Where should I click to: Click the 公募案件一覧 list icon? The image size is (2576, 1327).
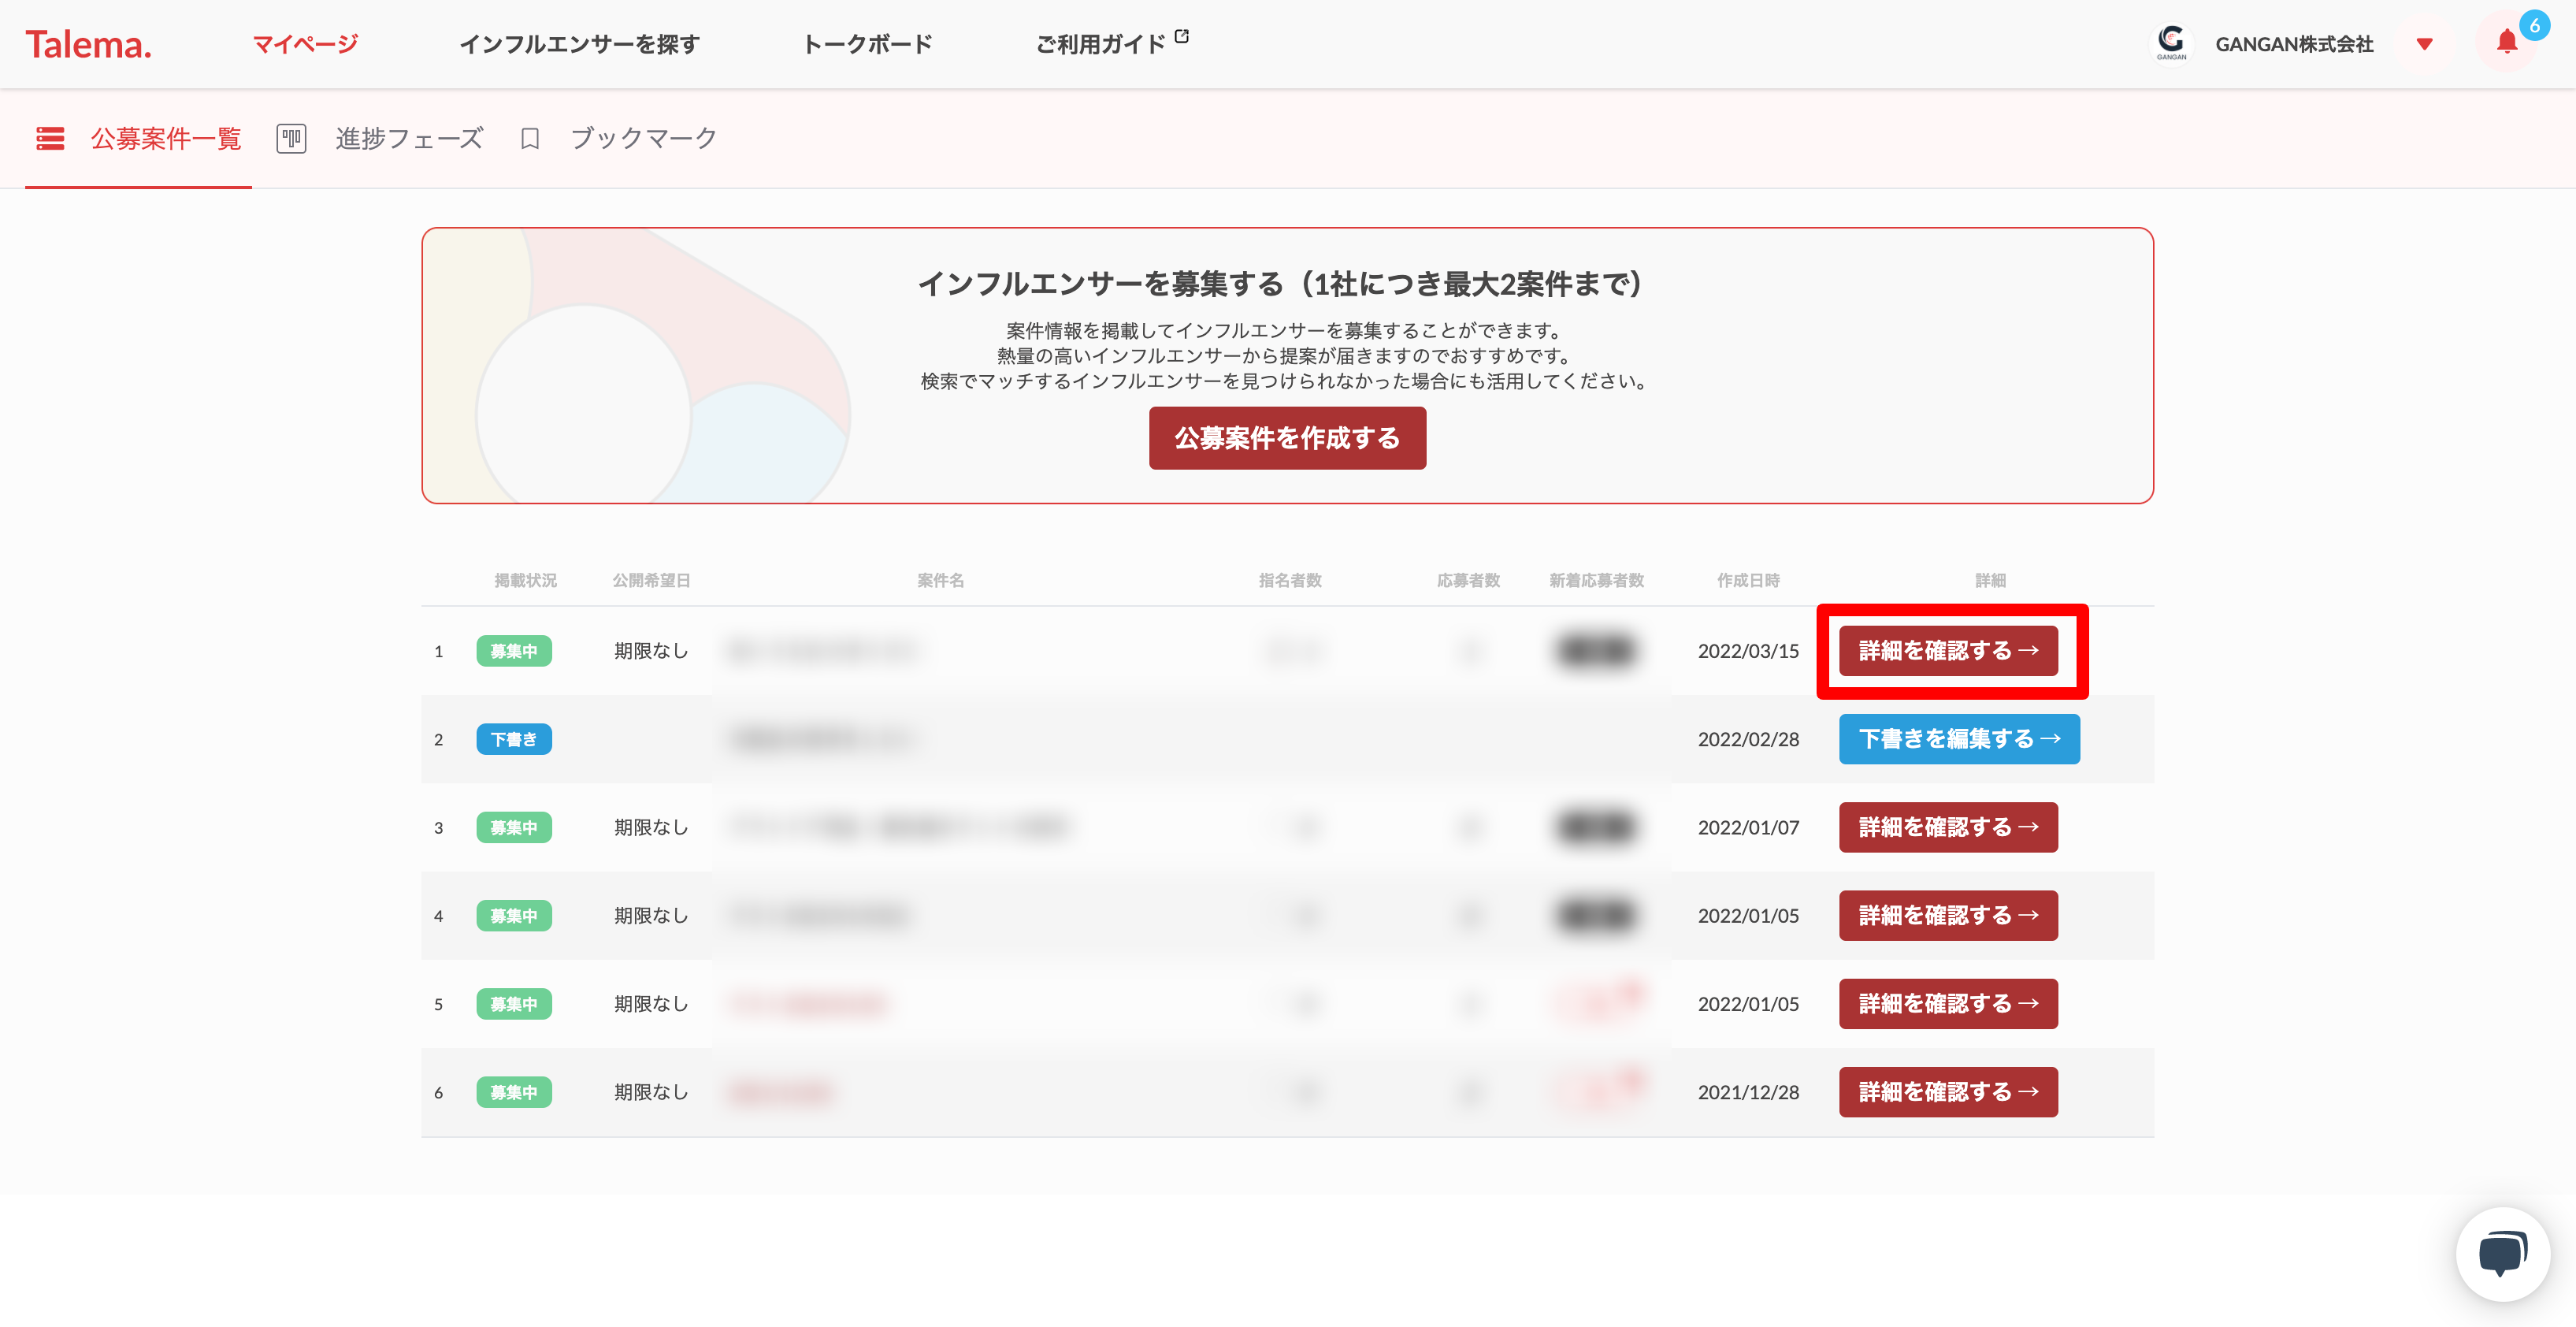pyautogui.click(x=50, y=138)
